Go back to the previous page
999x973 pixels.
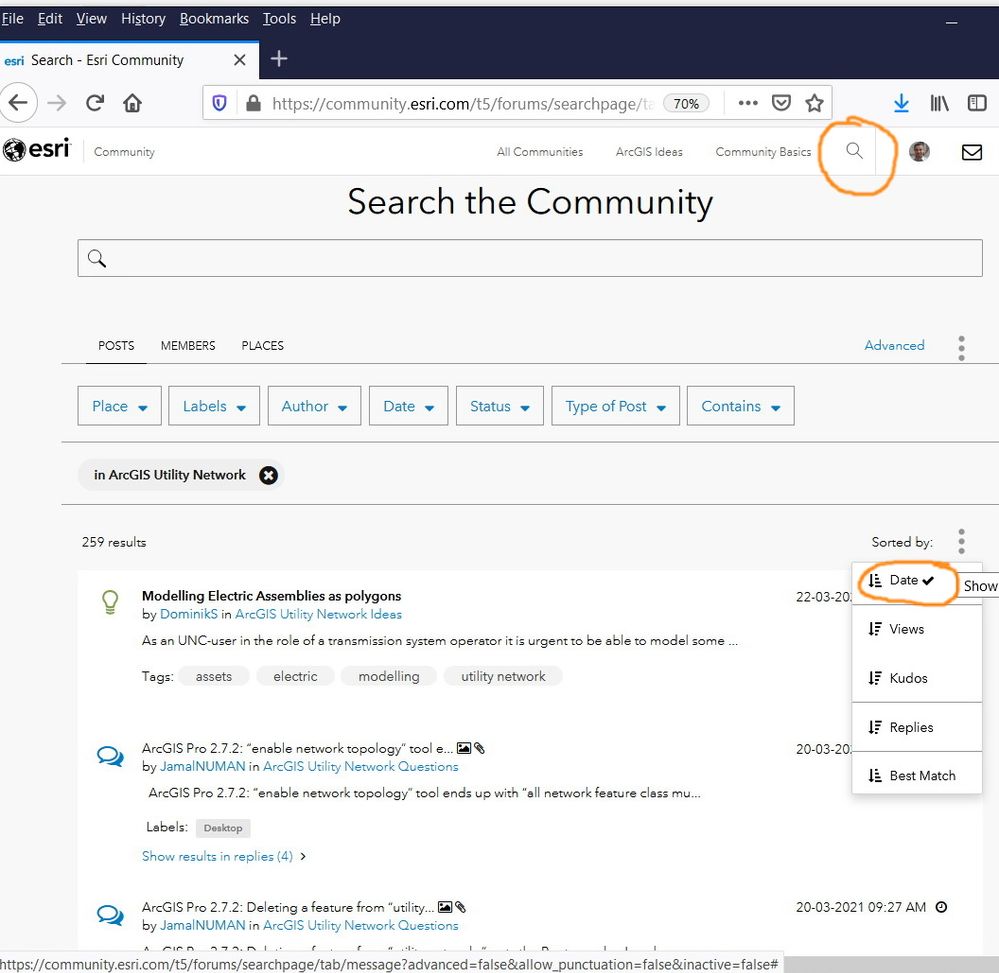point(18,103)
